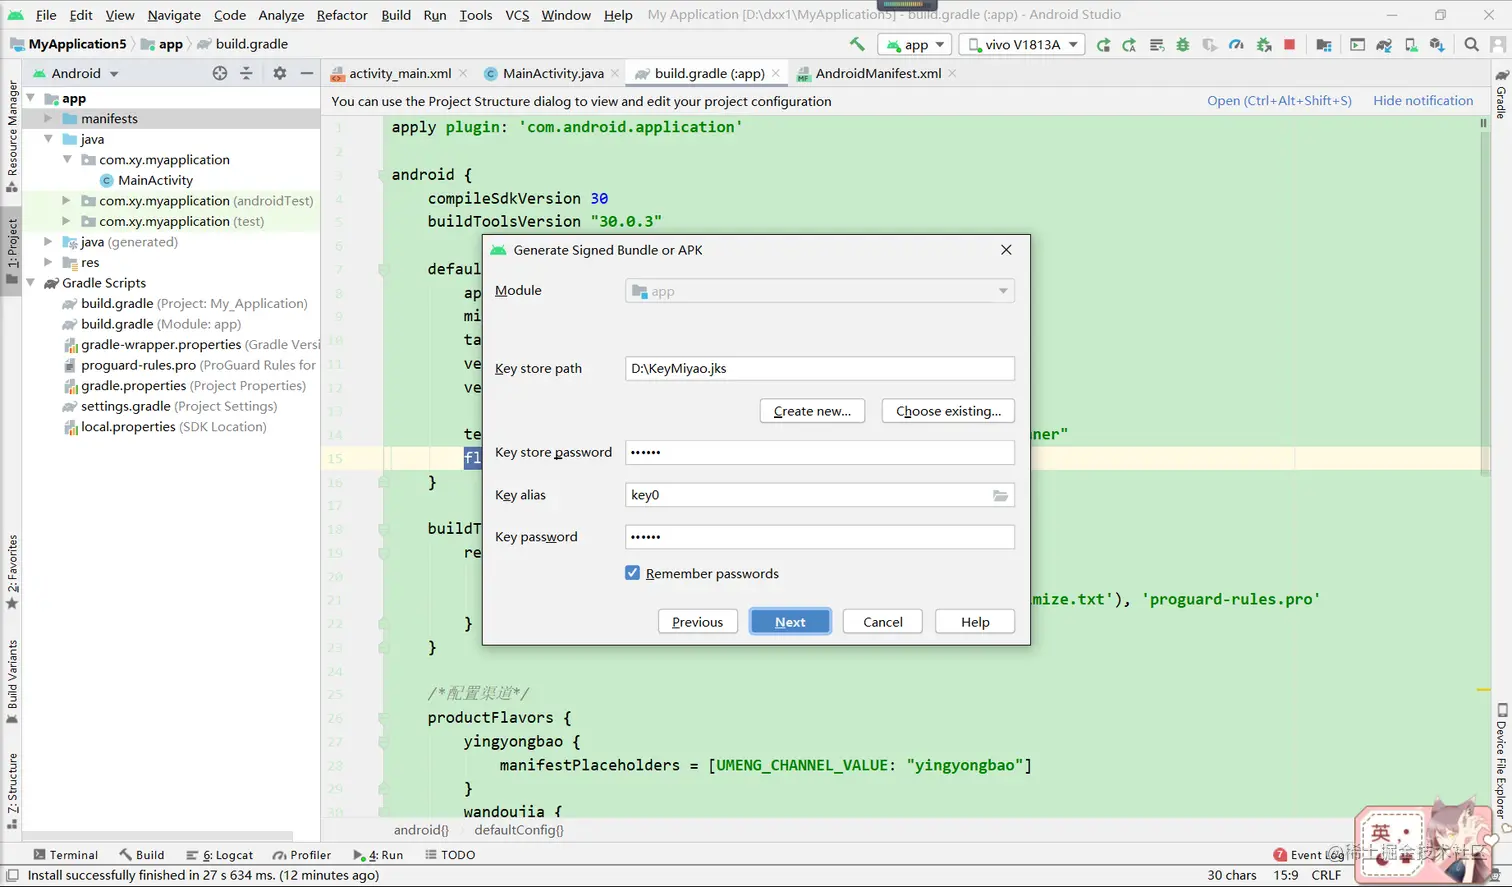Stop the running app with red square
Viewport: 1512px width, 887px height.
pyautogui.click(x=1290, y=44)
